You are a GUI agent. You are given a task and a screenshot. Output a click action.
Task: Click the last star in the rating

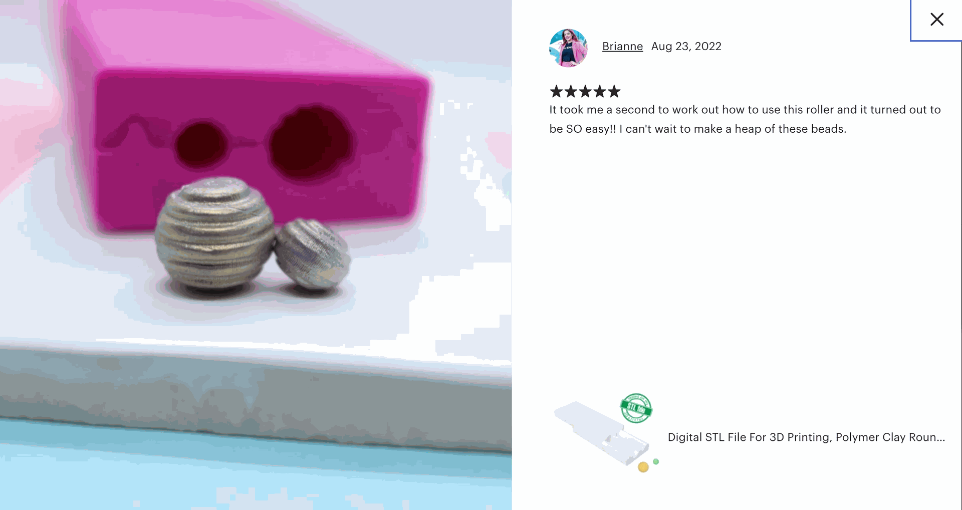pos(614,91)
